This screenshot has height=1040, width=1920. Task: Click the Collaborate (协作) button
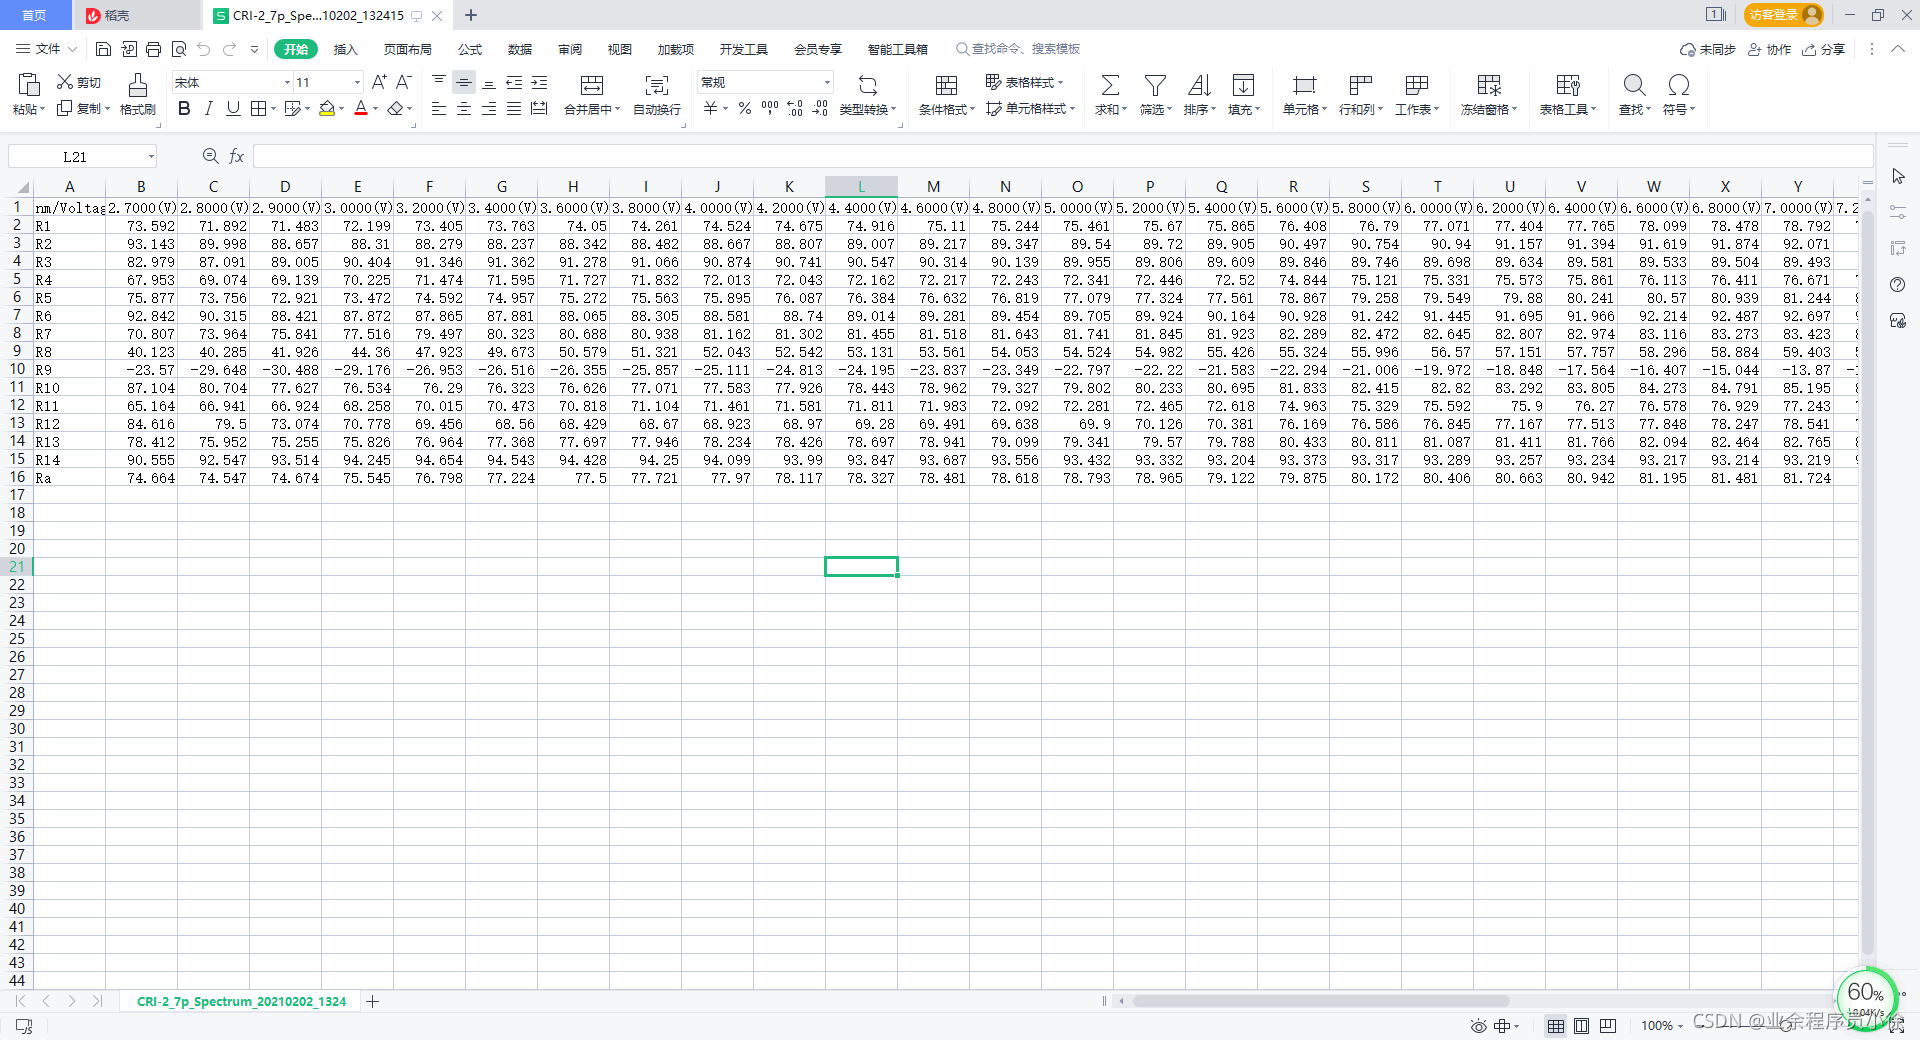1769,49
